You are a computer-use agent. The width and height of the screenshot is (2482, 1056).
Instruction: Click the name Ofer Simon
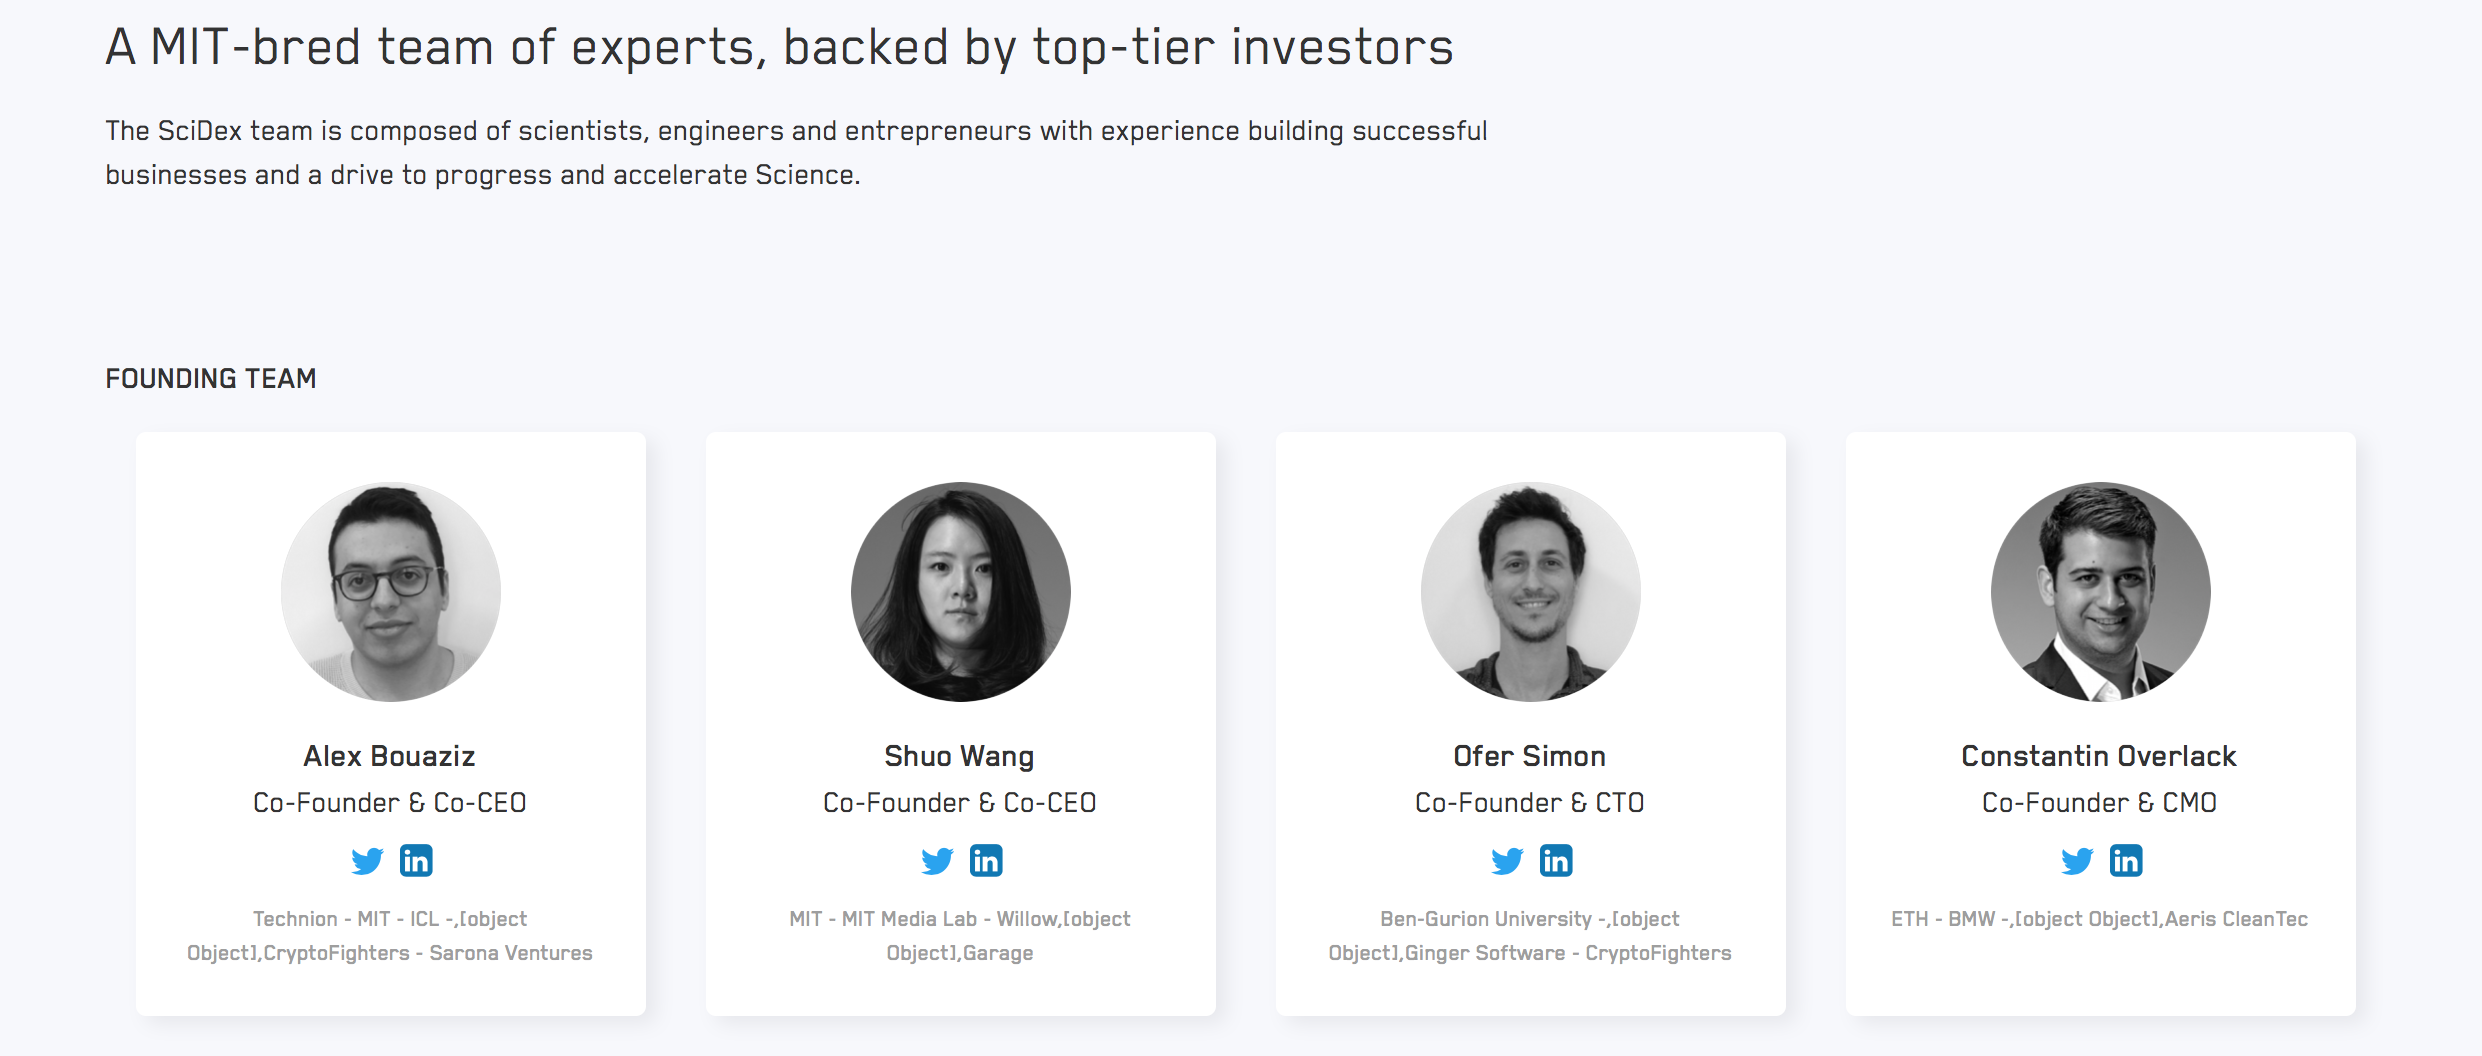[x=1530, y=756]
